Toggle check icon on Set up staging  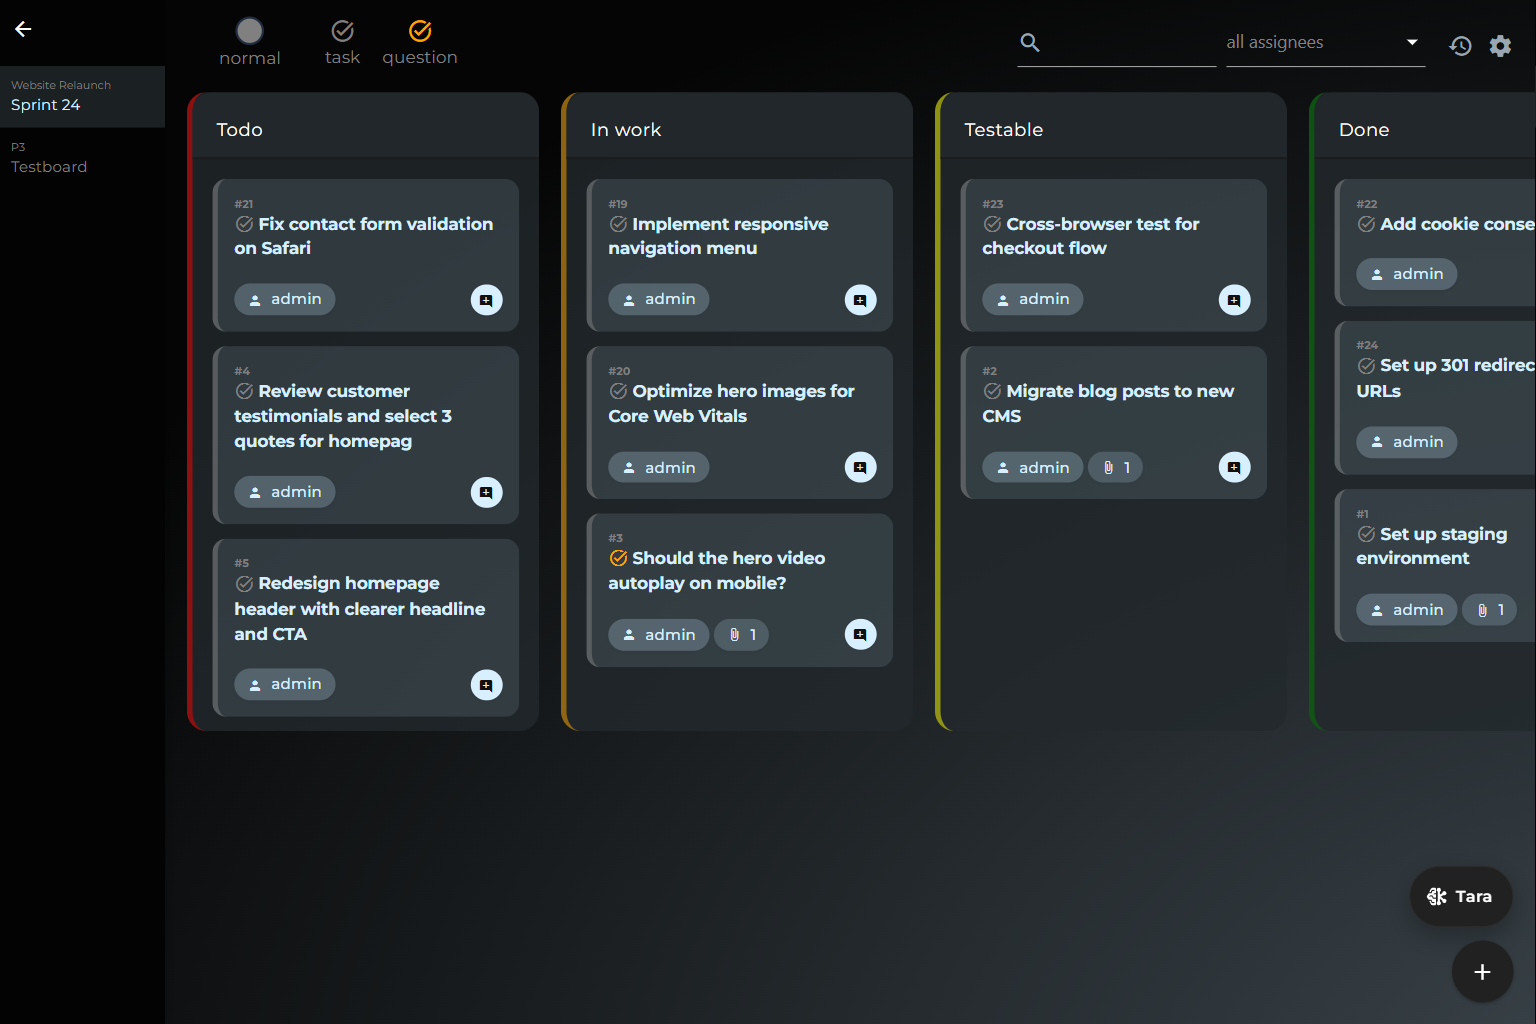pyautogui.click(x=1366, y=534)
